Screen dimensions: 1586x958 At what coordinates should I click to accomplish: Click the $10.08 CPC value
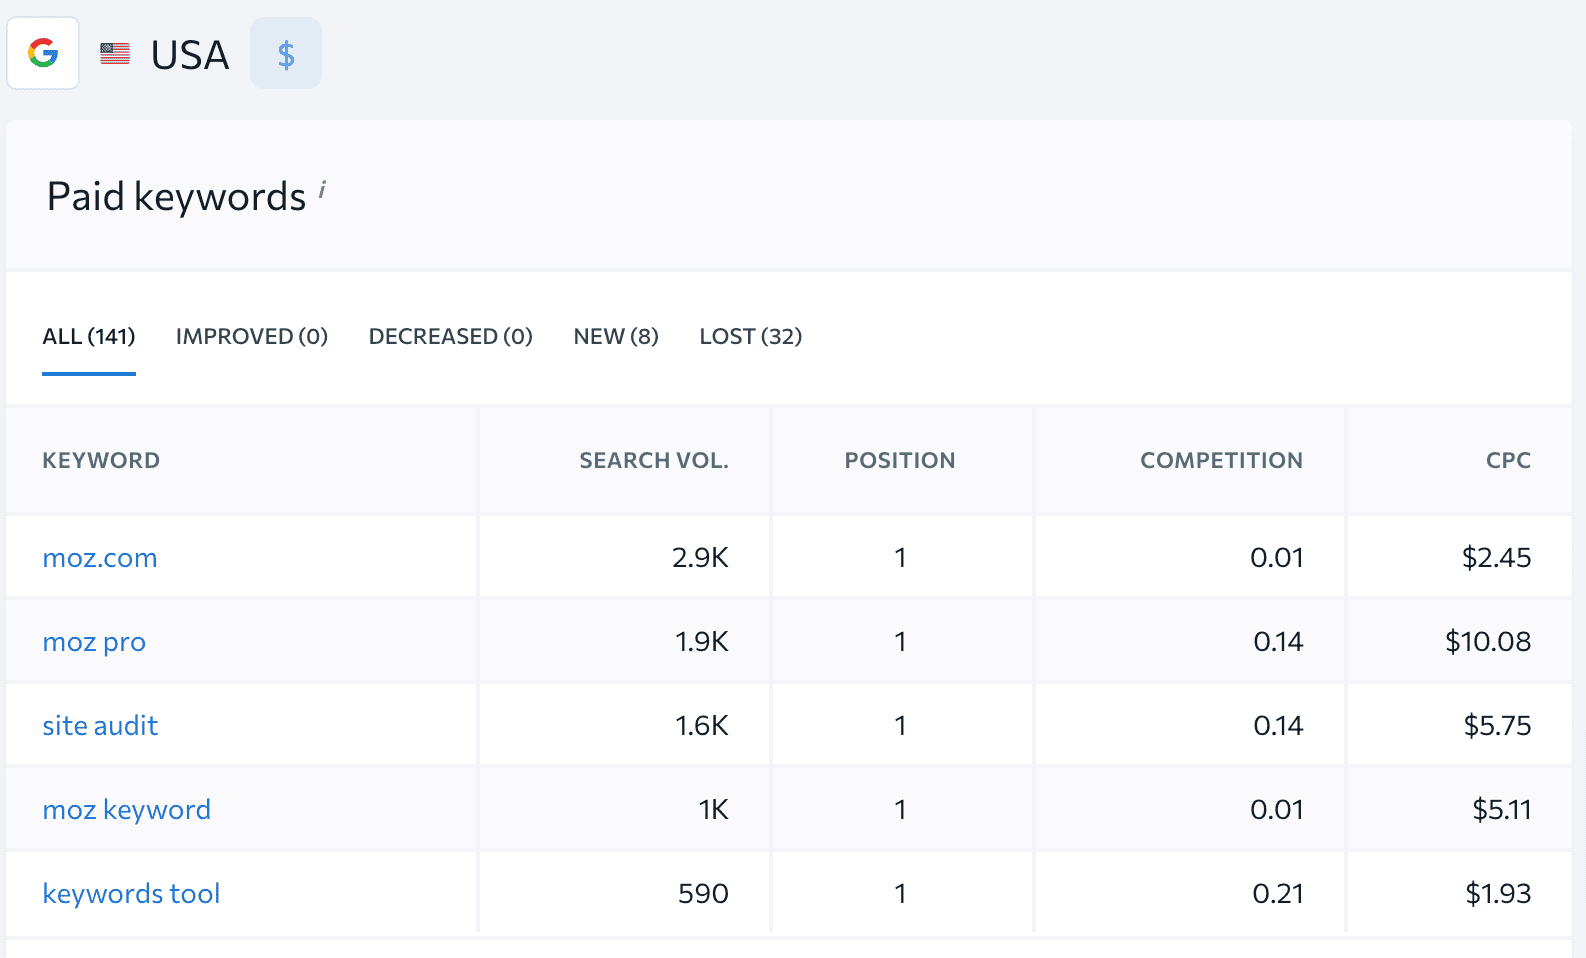point(1488,642)
